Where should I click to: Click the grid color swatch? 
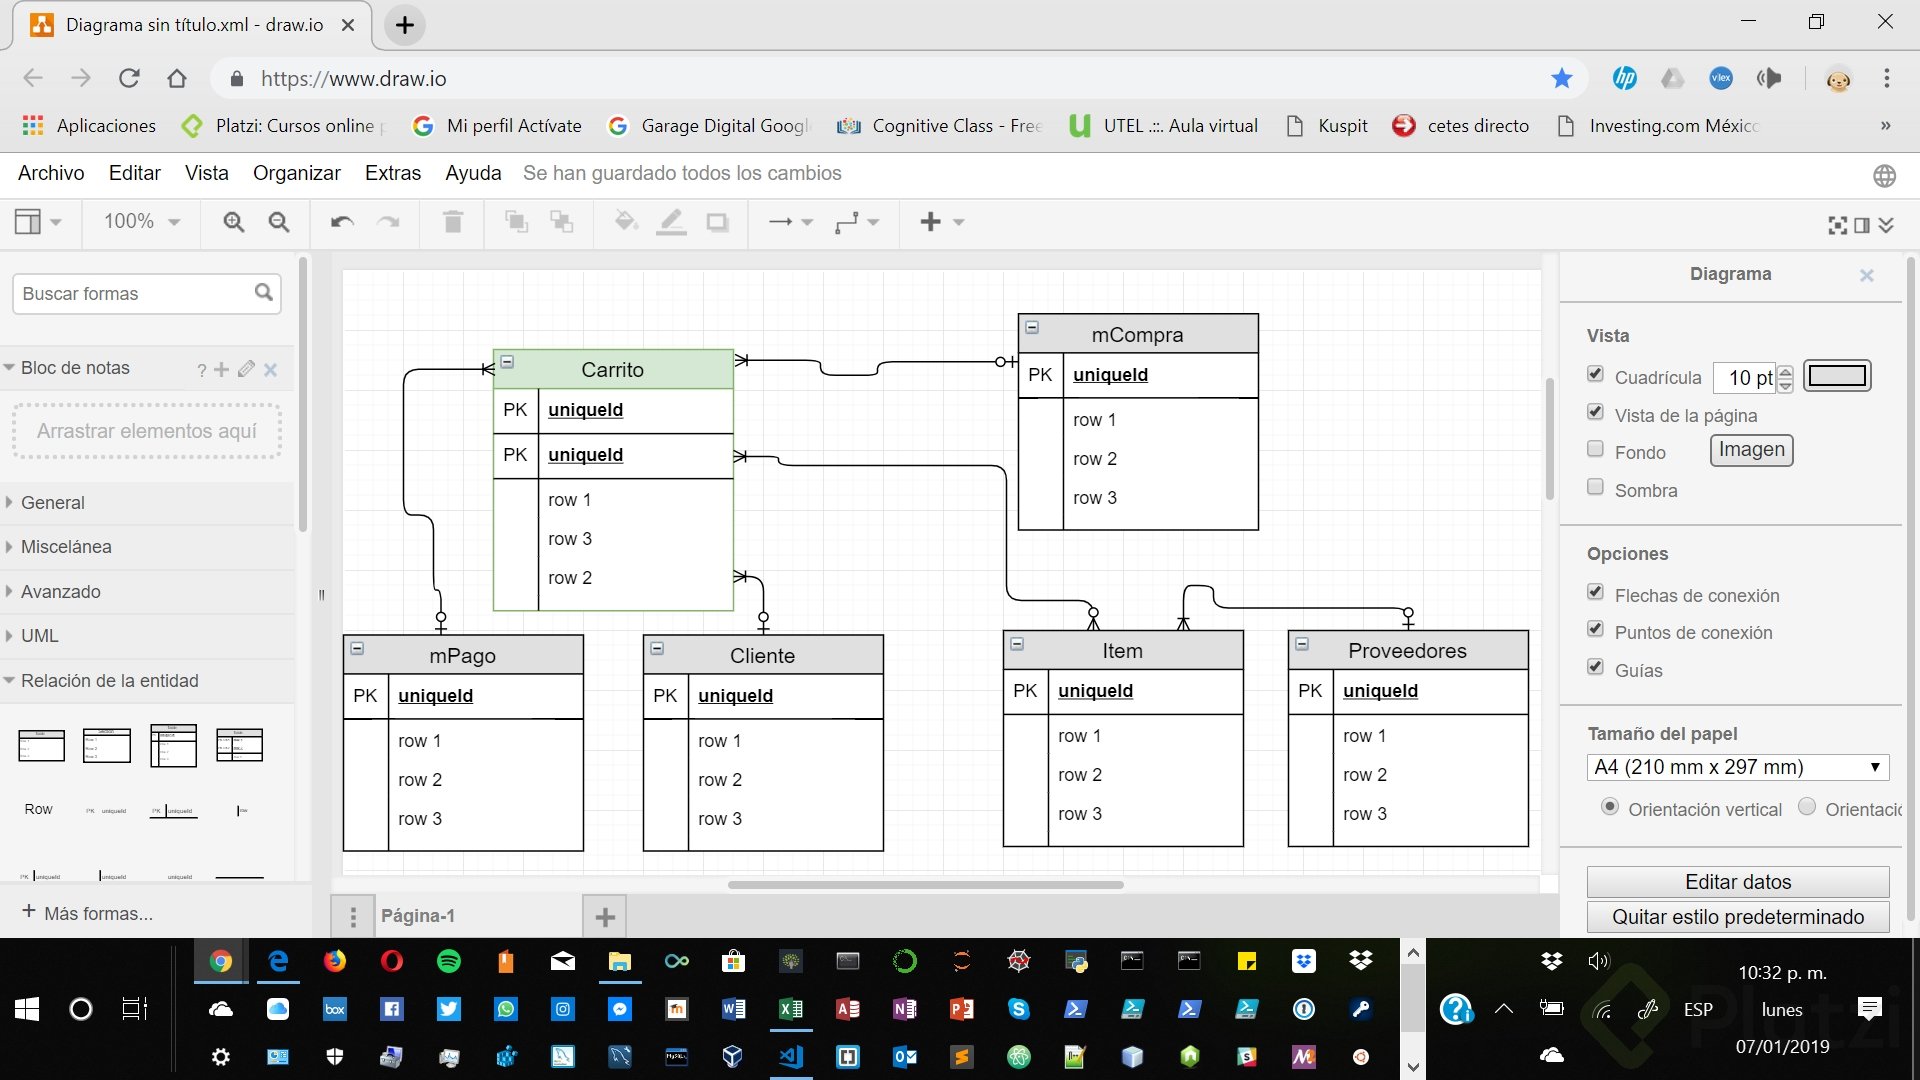pyautogui.click(x=1837, y=376)
